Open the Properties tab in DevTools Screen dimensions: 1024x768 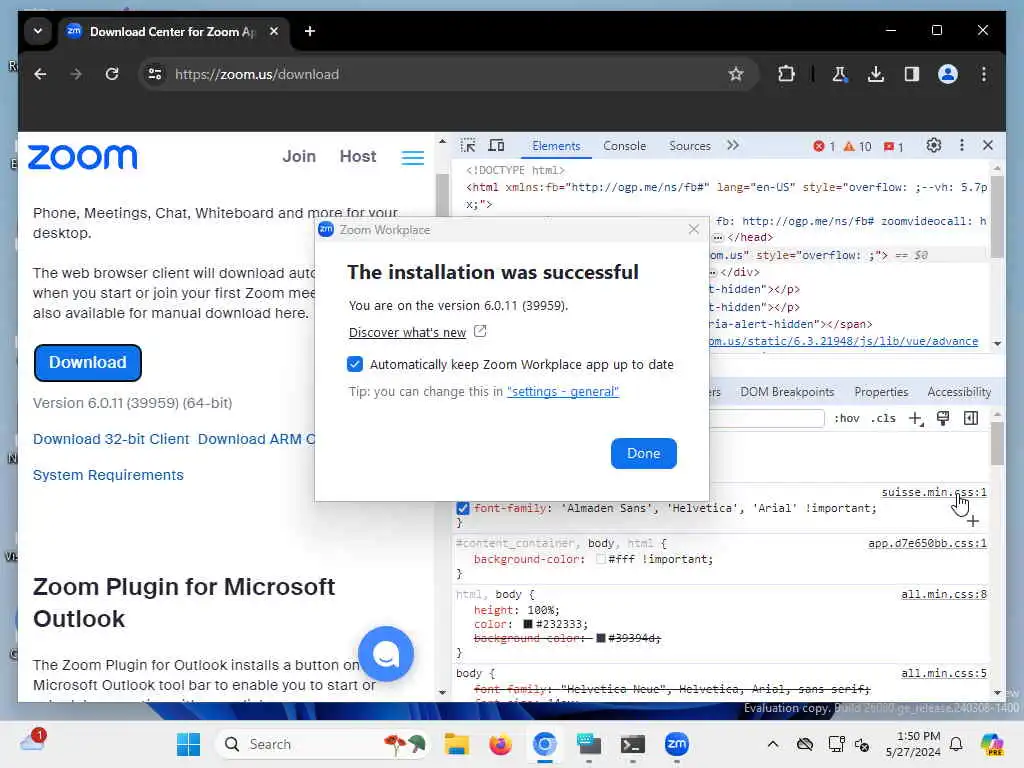pos(881,392)
